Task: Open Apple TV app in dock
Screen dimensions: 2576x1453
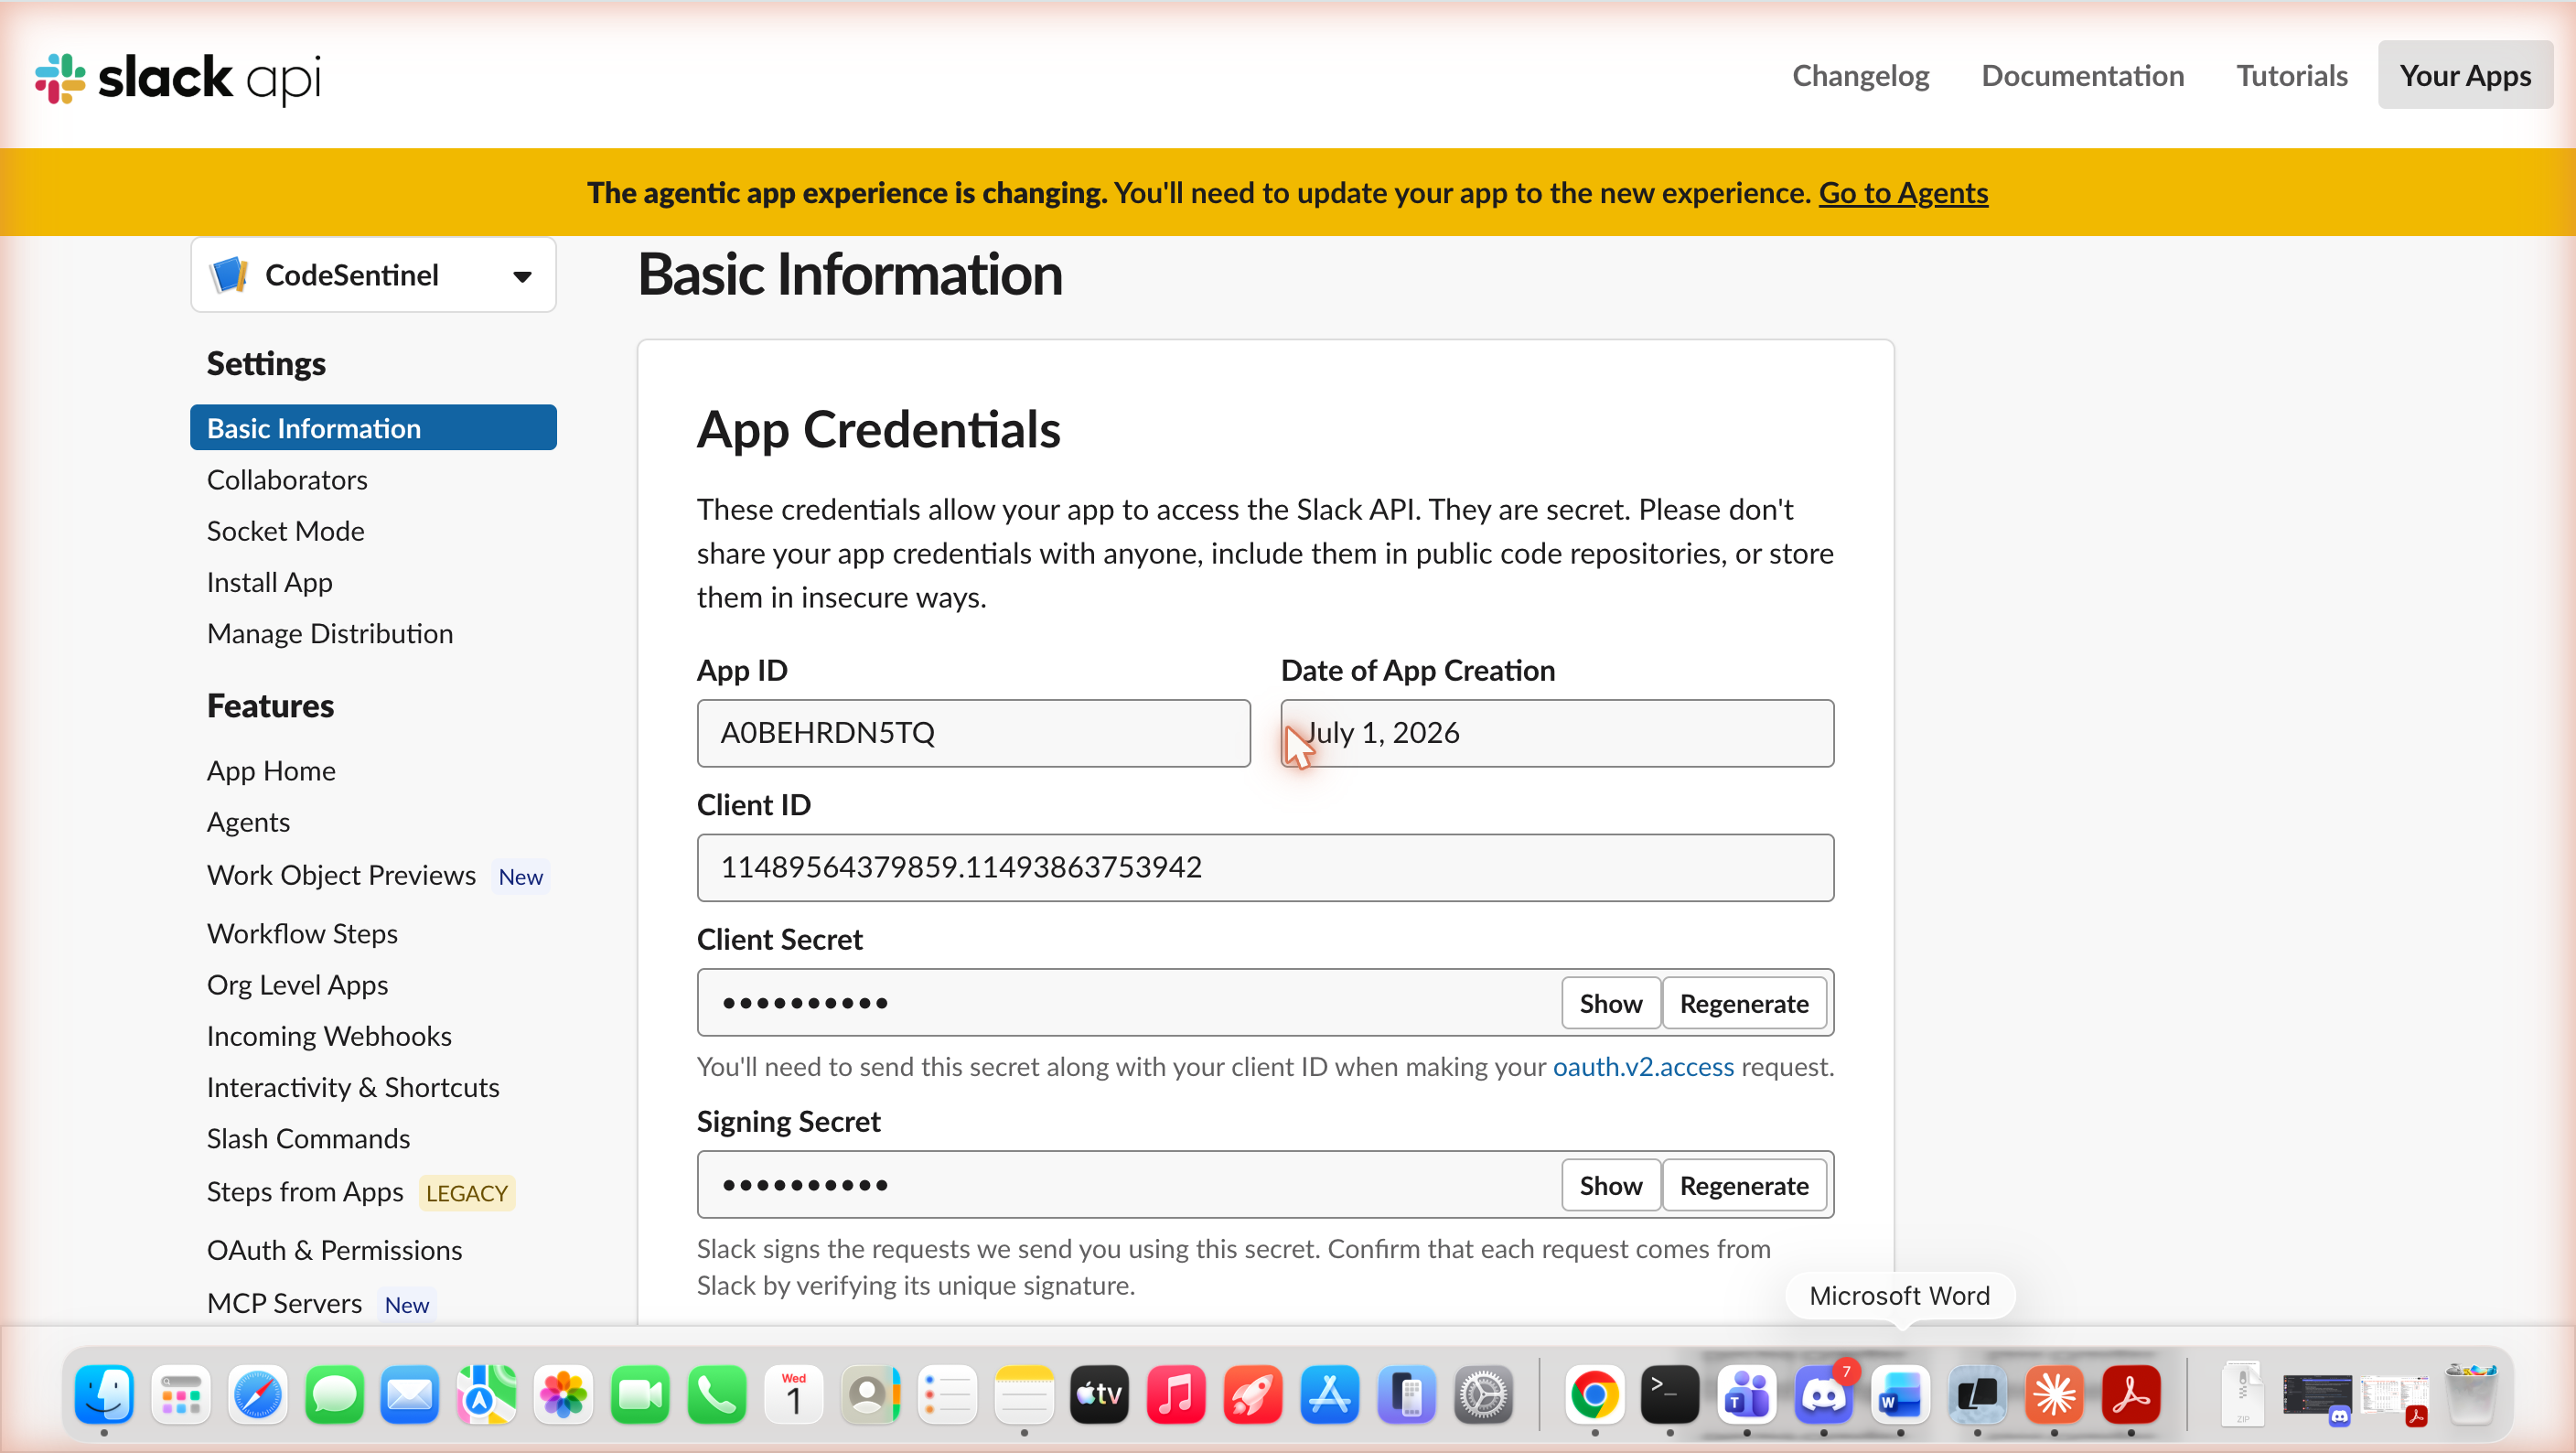Action: pyautogui.click(x=1100, y=1394)
